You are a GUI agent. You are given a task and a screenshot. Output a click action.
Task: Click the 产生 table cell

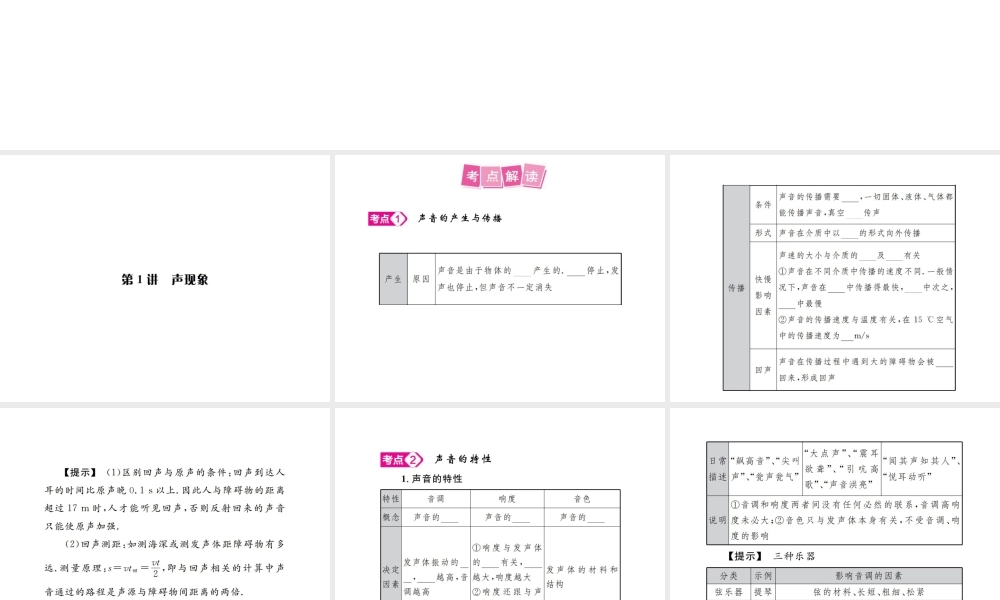(x=393, y=279)
